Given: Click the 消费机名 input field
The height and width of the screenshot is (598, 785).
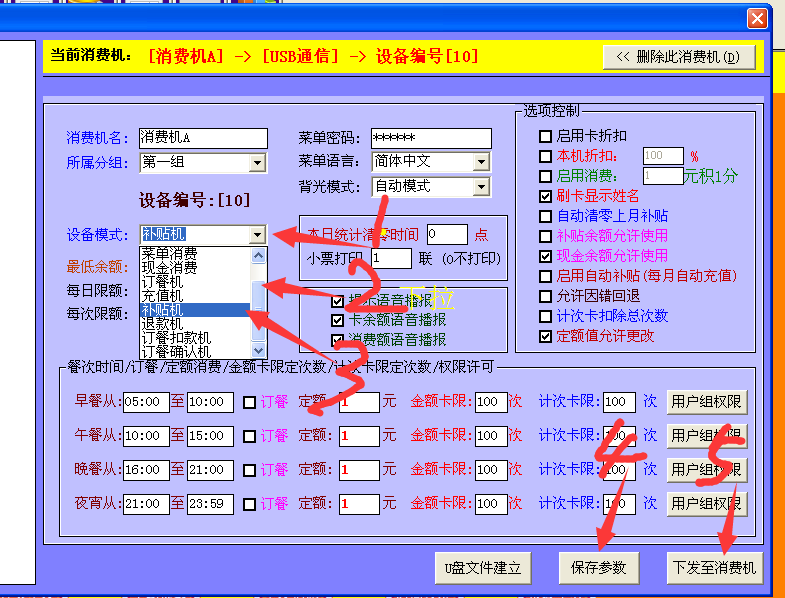Looking at the screenshot, I should tap(203, 138).
